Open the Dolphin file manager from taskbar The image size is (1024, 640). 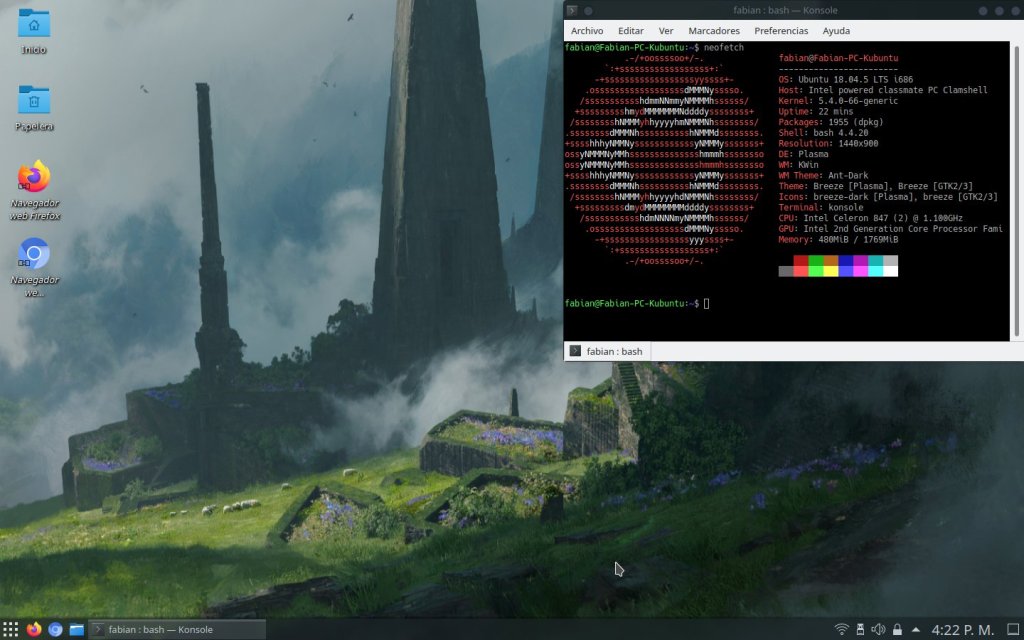[76, 629]
